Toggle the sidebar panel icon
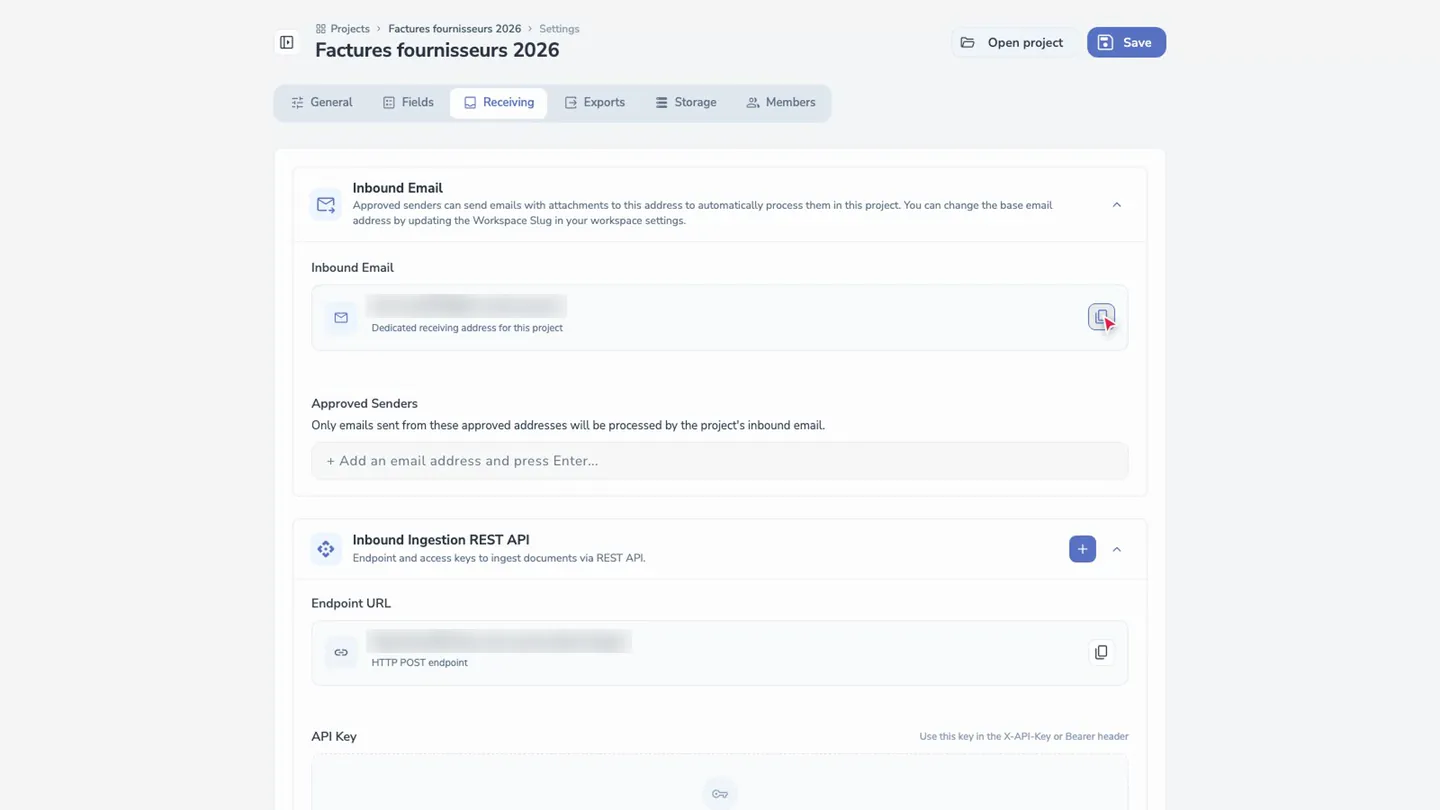1440x810 pixels. pyautogui.click(x=286, y=42)
